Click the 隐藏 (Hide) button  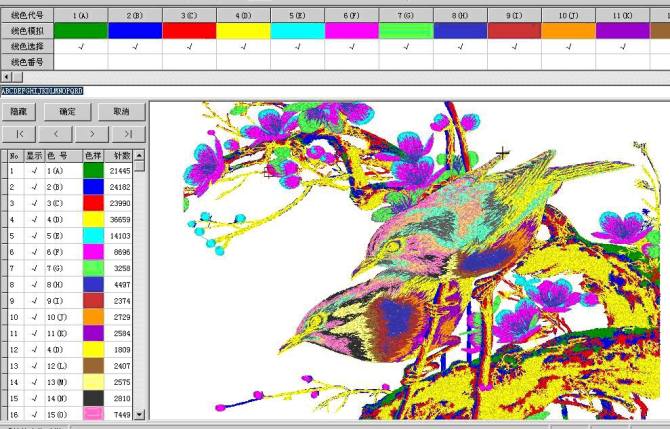(x=20, y=112)
